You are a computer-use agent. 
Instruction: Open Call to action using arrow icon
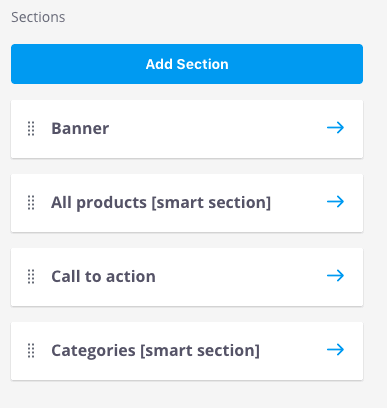click(x=335, y=275)
